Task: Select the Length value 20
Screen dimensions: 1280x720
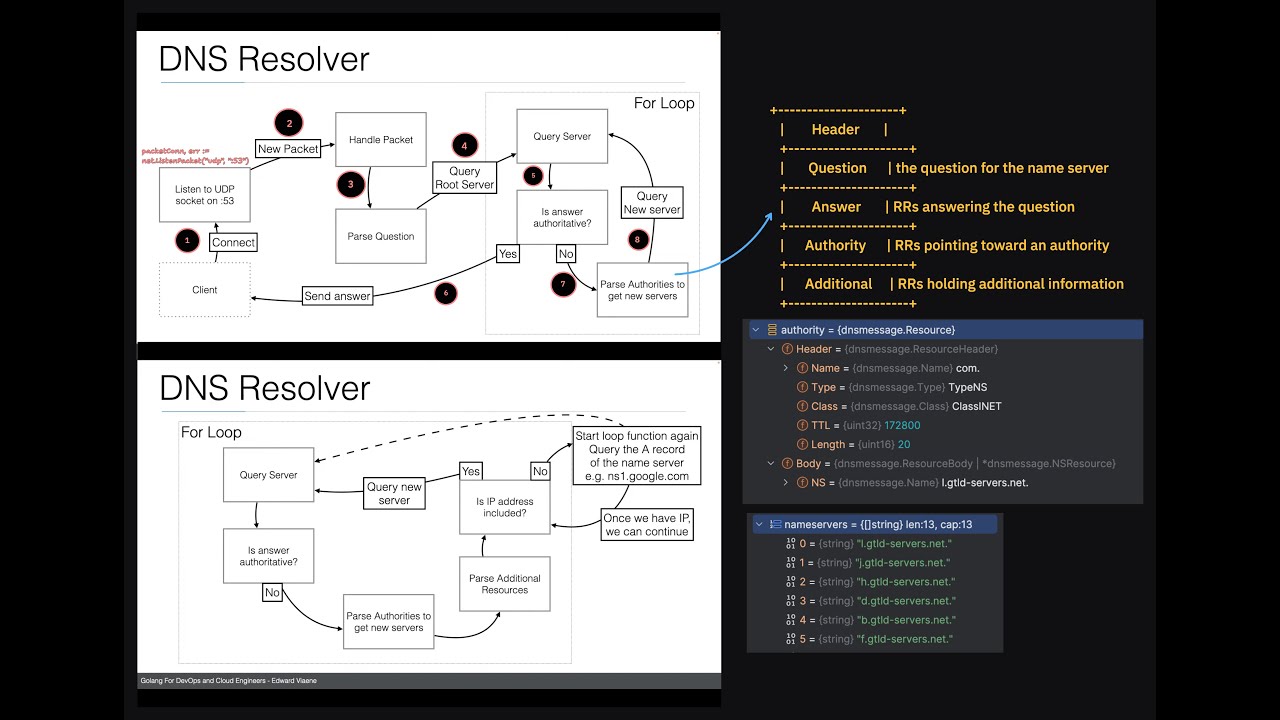Action: pyautogui.click(x=904, y=444)
